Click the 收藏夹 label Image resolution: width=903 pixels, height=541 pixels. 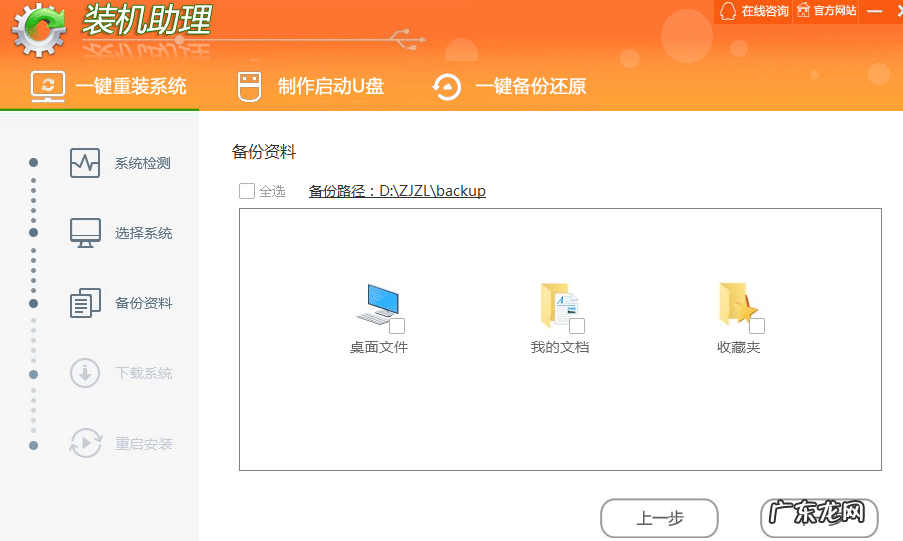pos(739,347)
